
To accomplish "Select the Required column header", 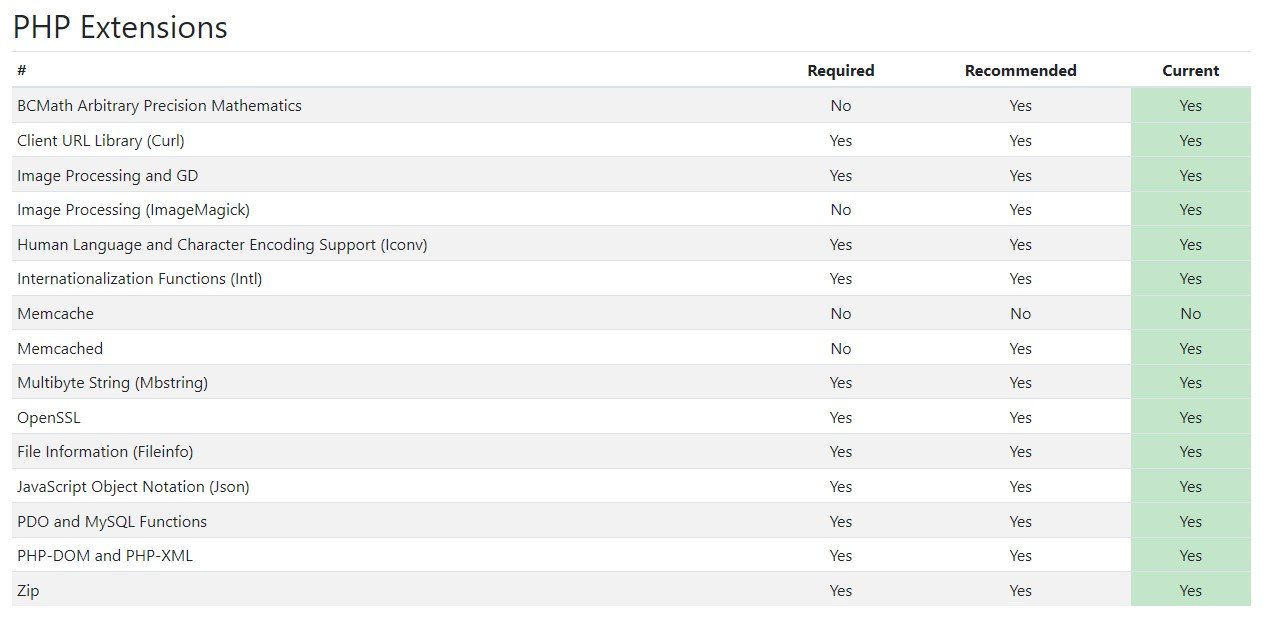I will (x=841, y=71).
